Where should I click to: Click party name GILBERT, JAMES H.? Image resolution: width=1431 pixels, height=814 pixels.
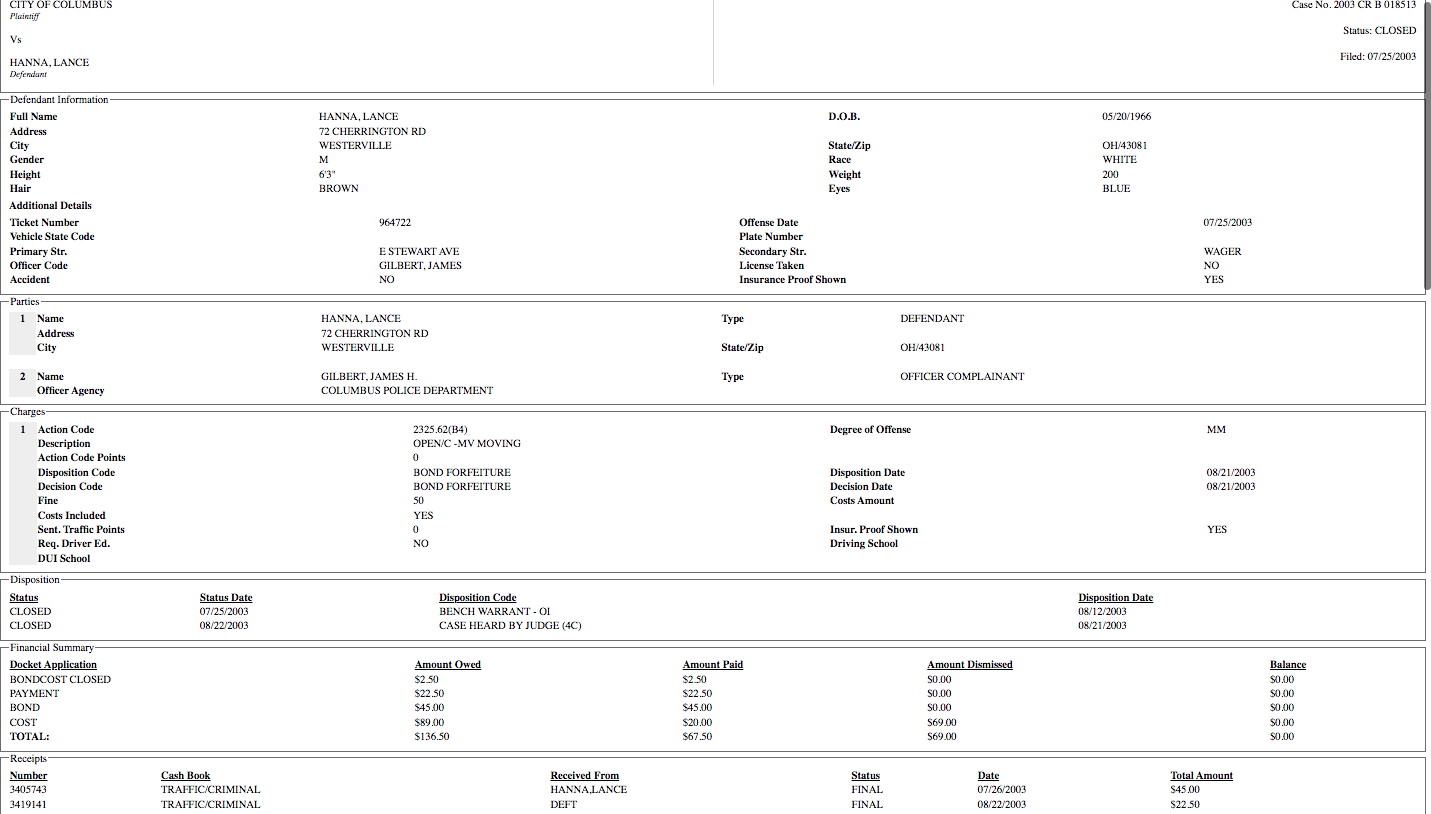pos(369,377)
